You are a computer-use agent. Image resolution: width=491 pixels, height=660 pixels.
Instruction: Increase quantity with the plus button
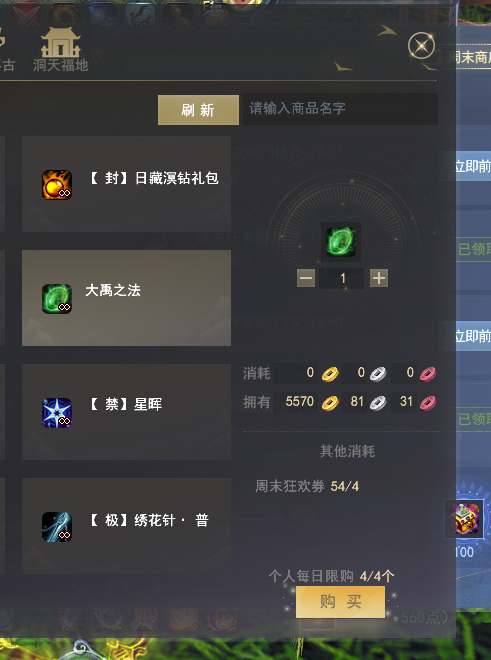point(379,278)
